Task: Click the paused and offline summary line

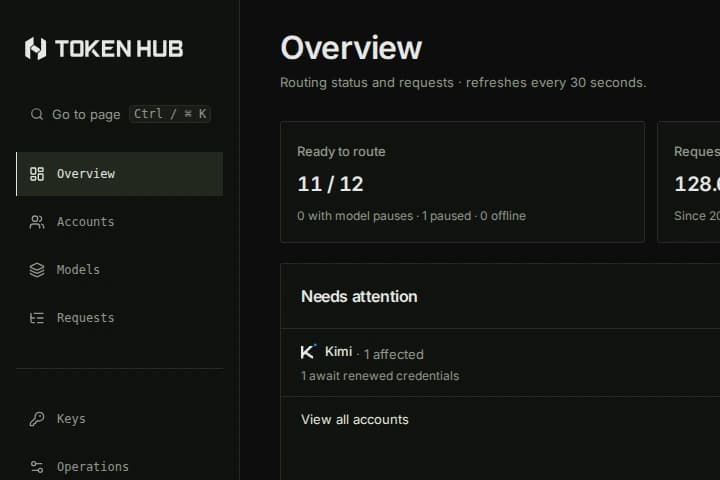Action: (x=411, y=216)
